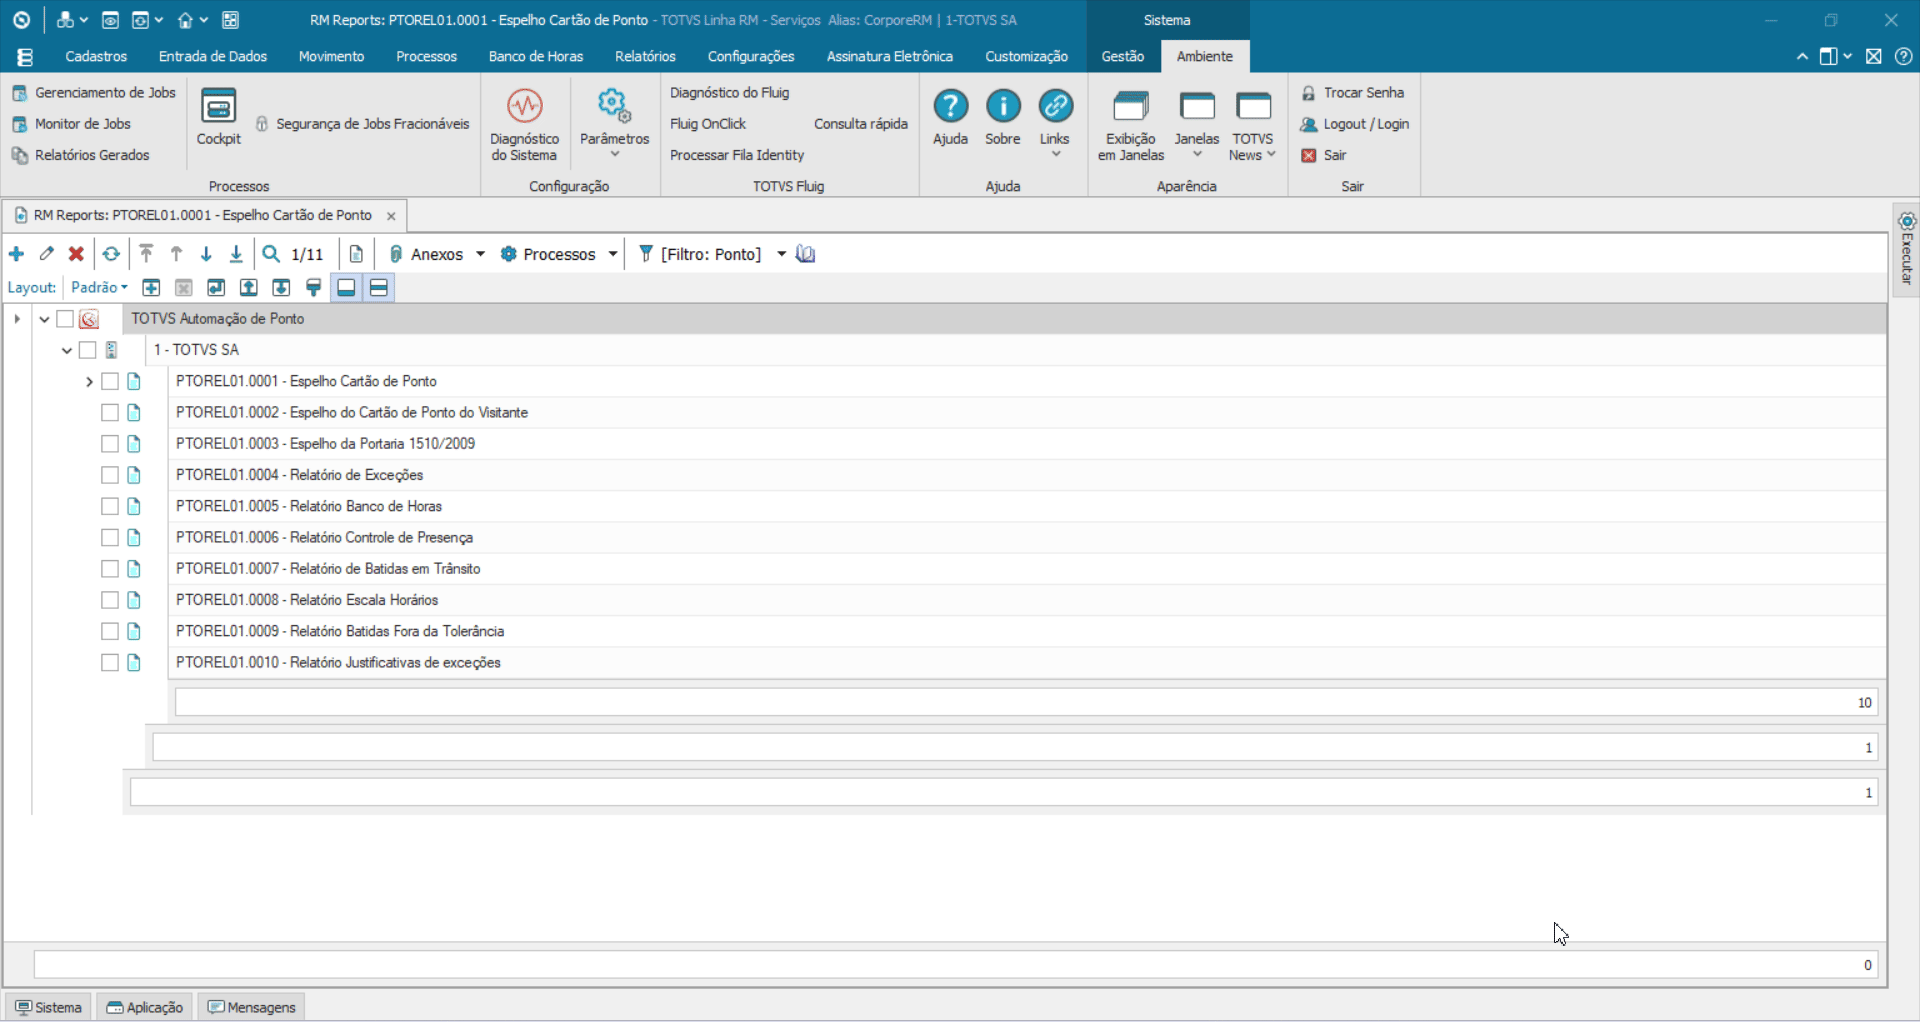Open Relatórios Gerados
The height and width of the screenshot is (1022, 1920).
(x=80, y=155)
